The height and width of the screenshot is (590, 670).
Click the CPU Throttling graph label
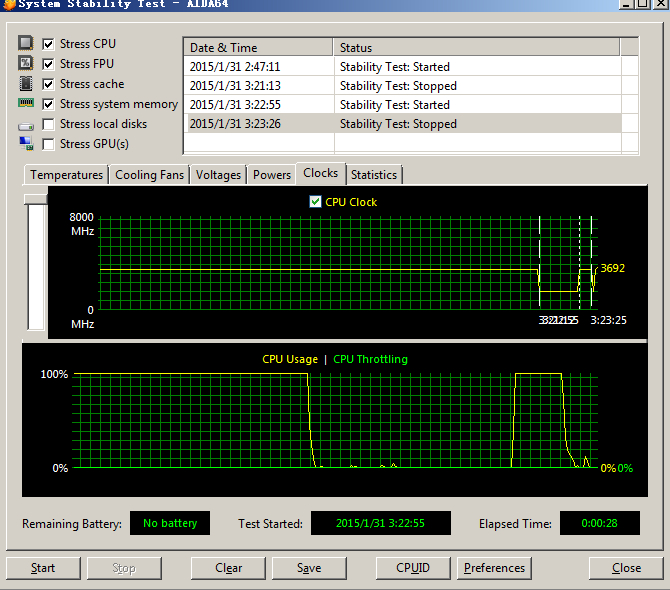click(370, 359)
